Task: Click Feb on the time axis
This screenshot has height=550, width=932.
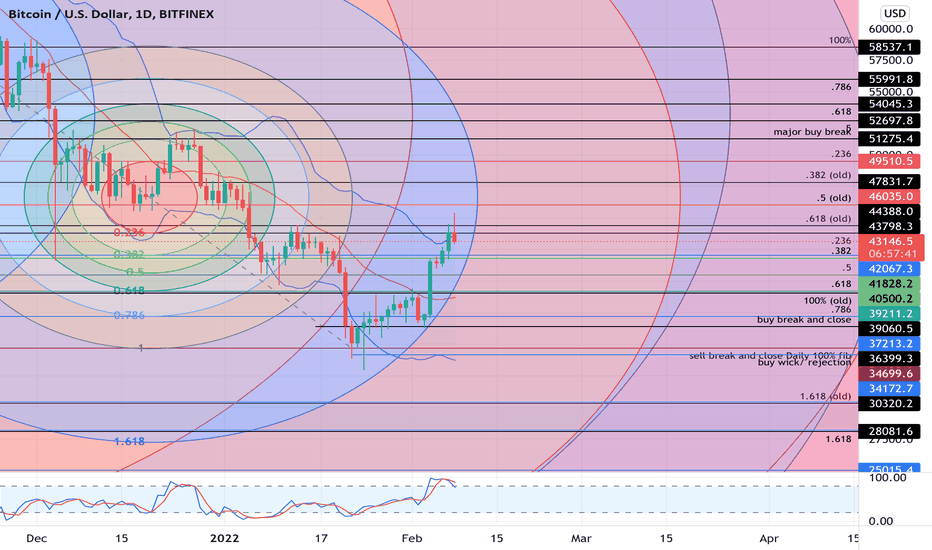Action: [x=412, y=538]
